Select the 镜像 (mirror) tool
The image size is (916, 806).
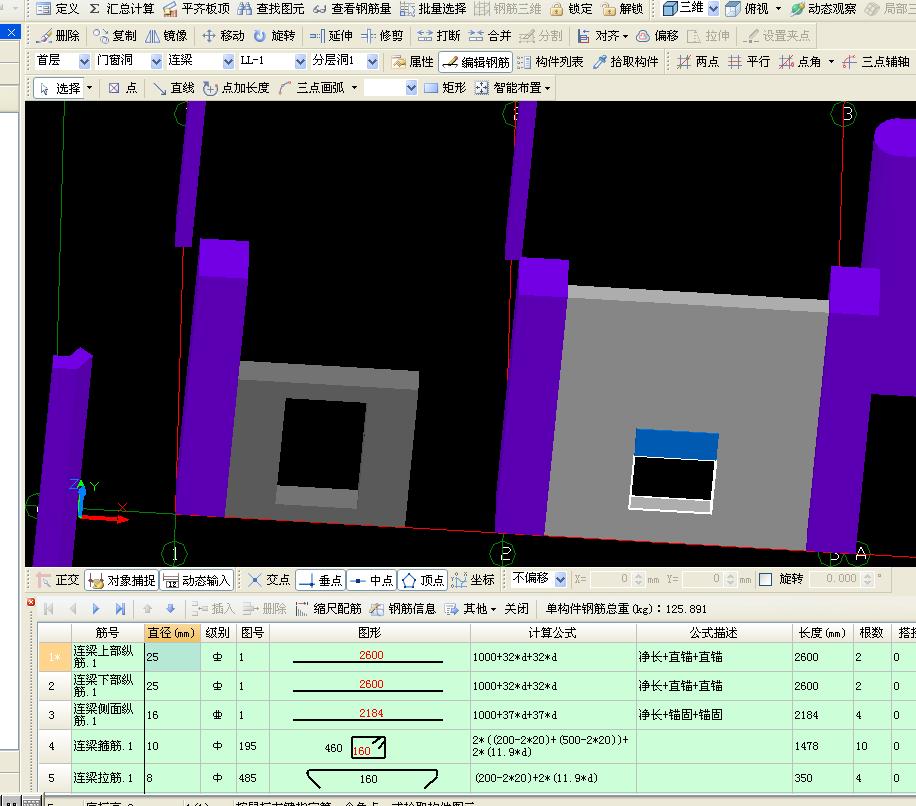click(x=166, y=36)
